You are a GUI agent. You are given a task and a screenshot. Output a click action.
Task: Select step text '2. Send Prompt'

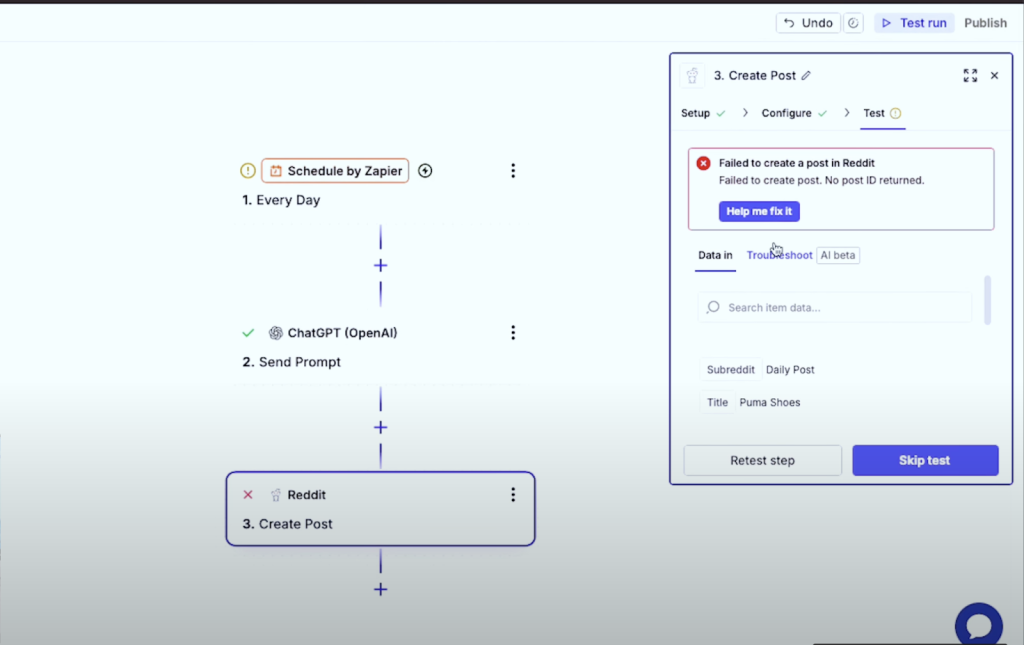coord(291,362)
